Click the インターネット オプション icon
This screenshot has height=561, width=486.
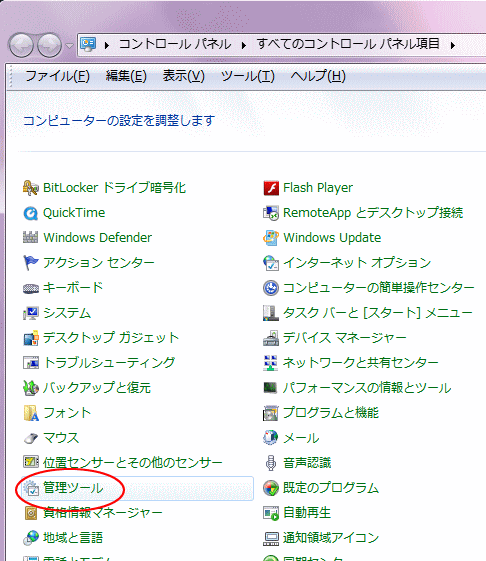click(x=271, y=263)
